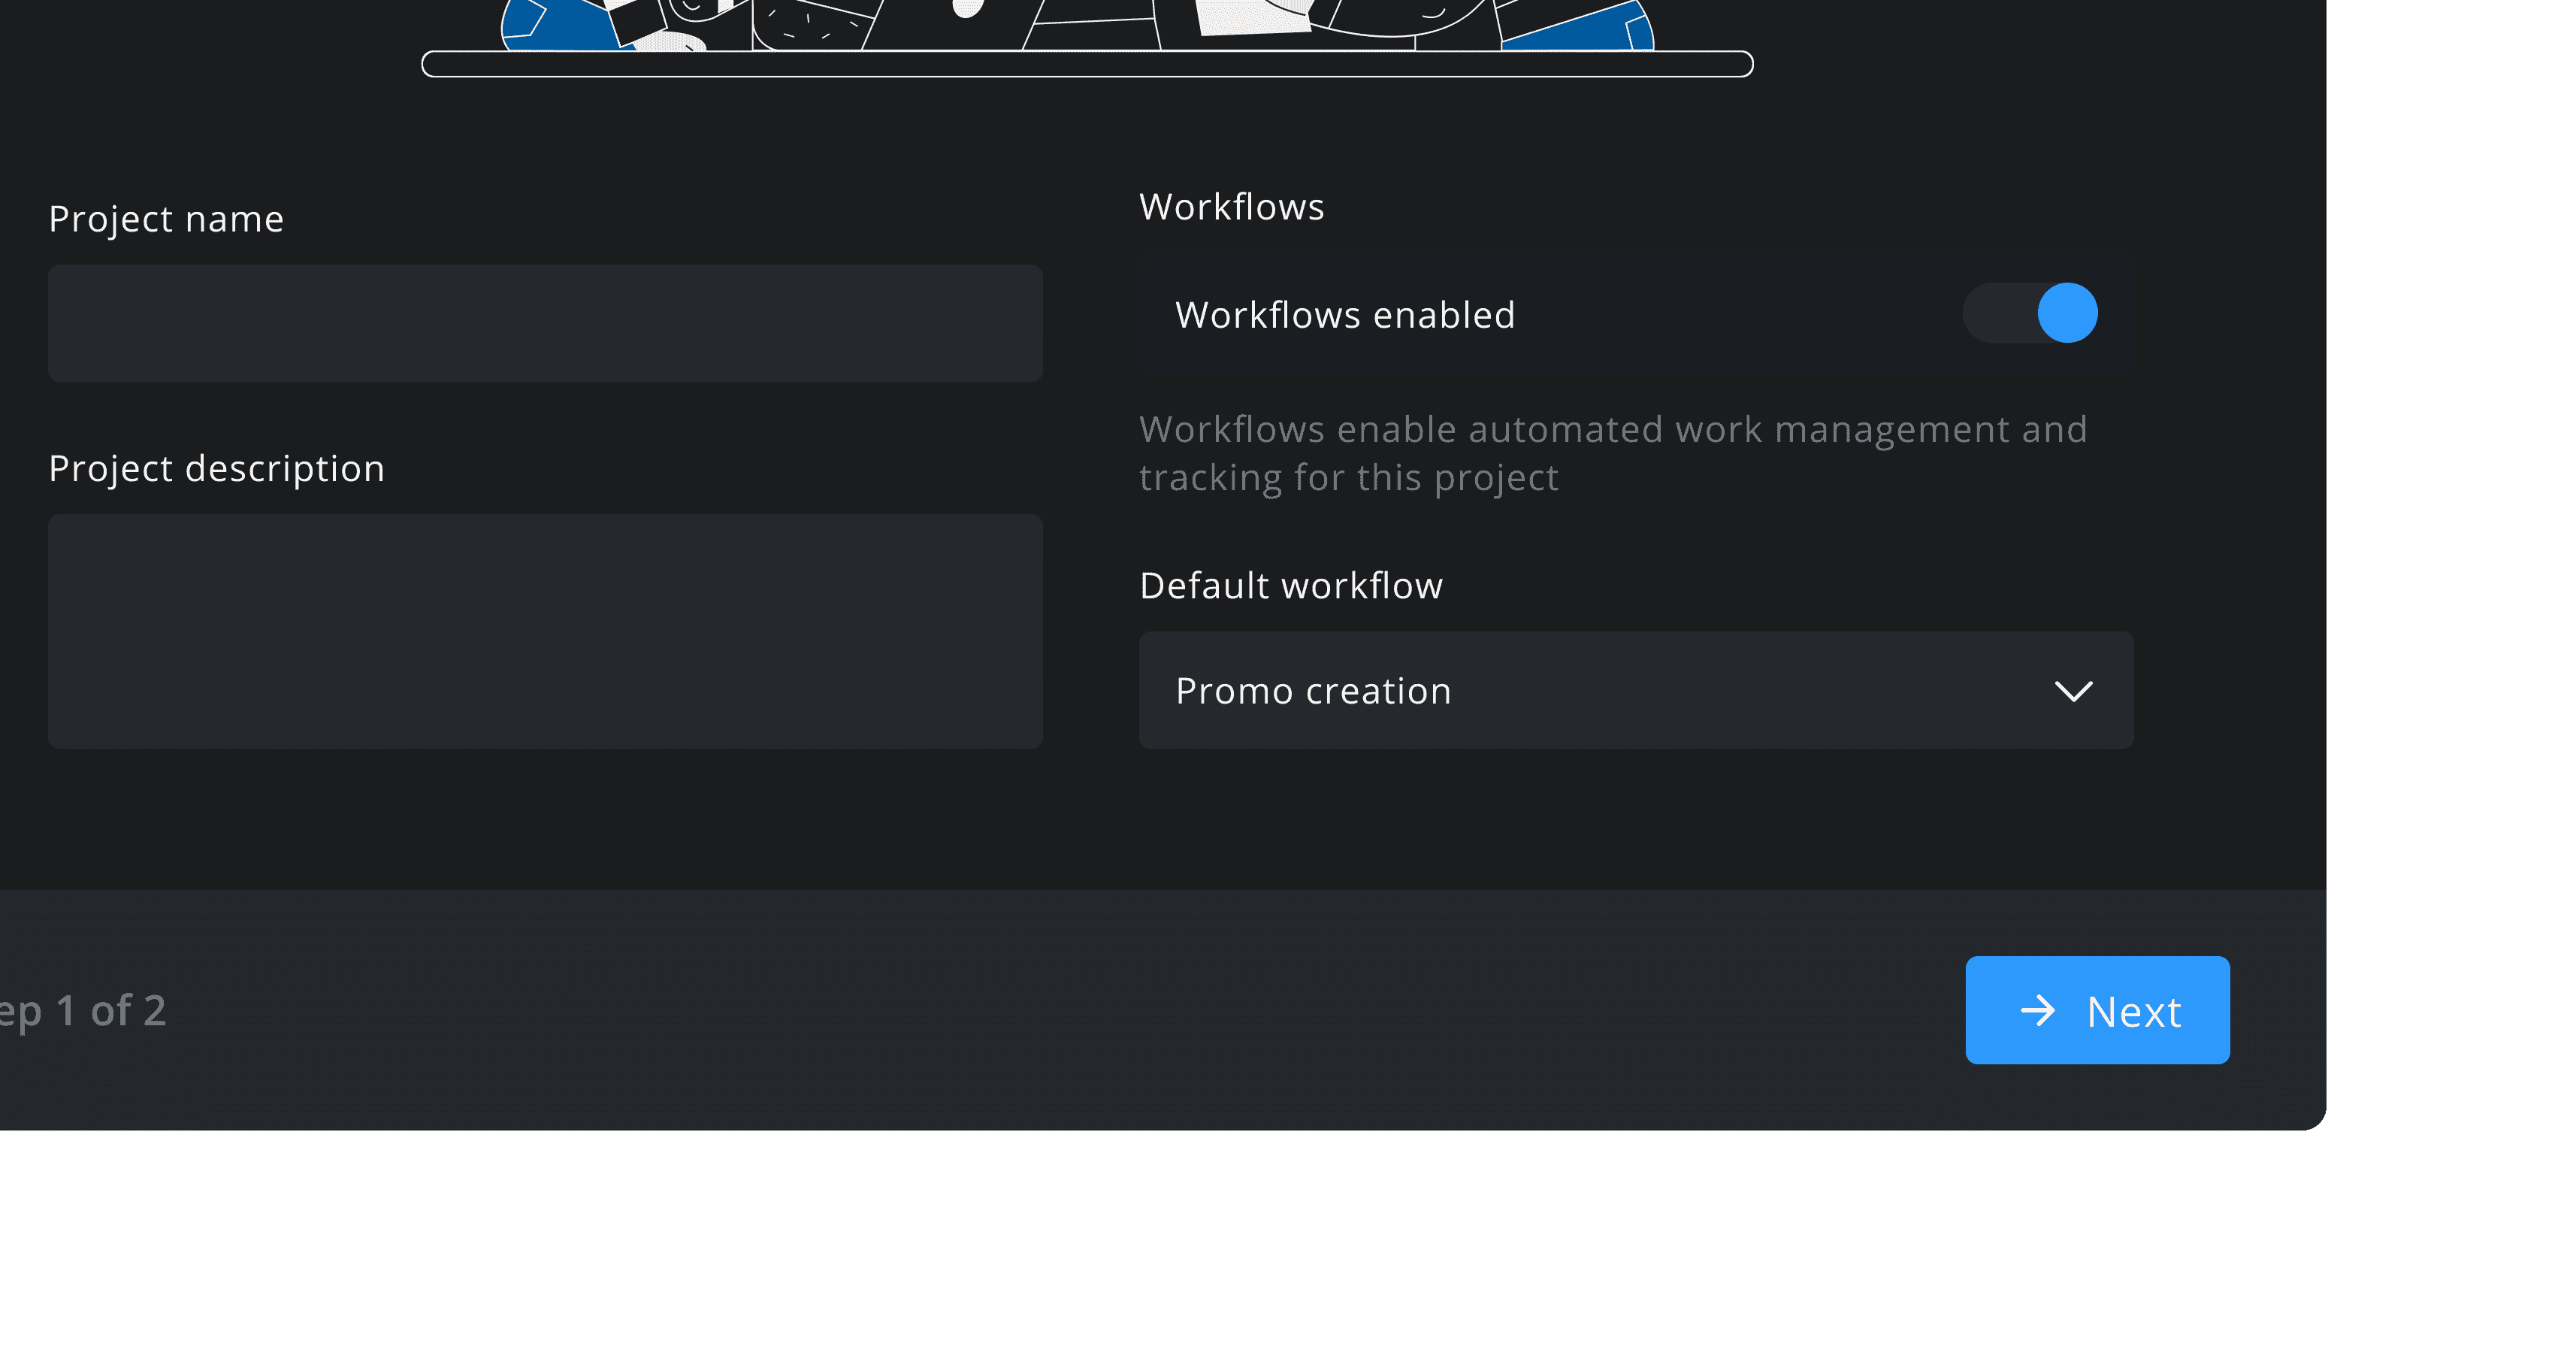Disable the Workflows enabled switch

click(2030, 313)
